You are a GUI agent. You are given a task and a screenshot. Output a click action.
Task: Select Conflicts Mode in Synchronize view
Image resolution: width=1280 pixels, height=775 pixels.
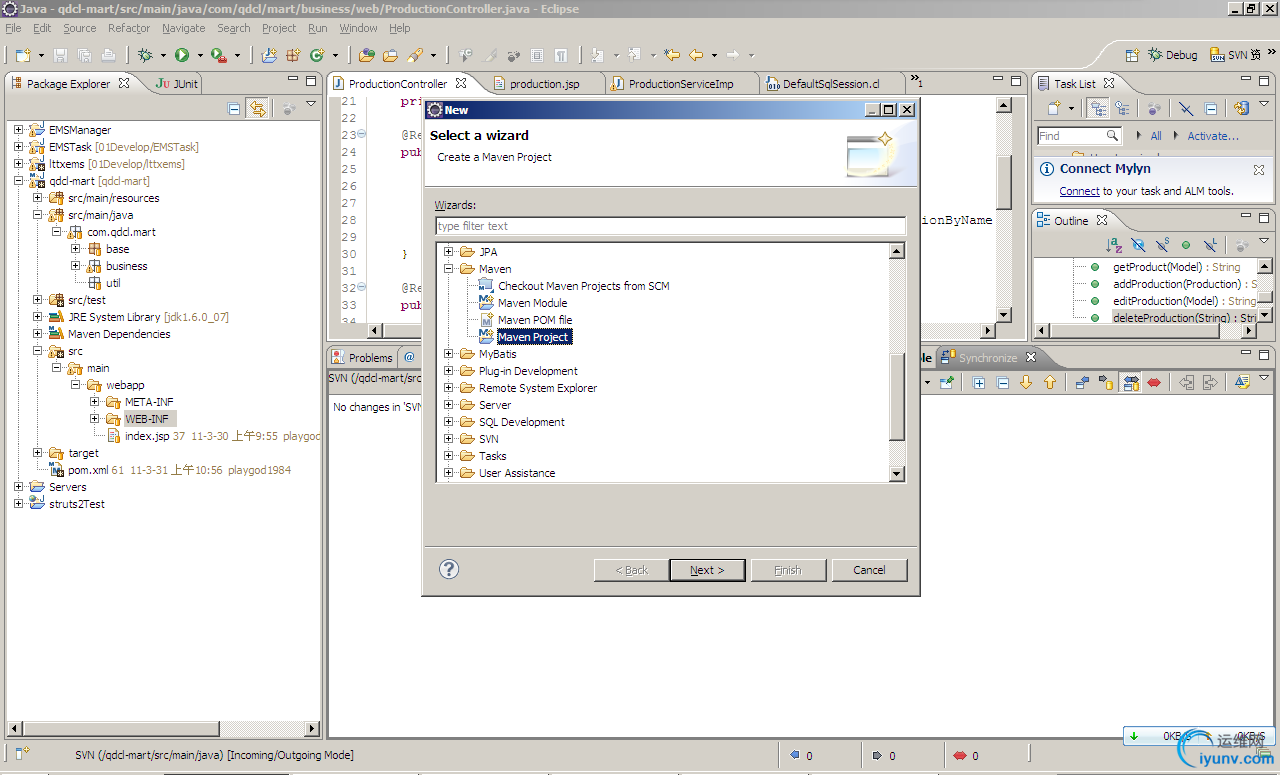(1154, 382)
